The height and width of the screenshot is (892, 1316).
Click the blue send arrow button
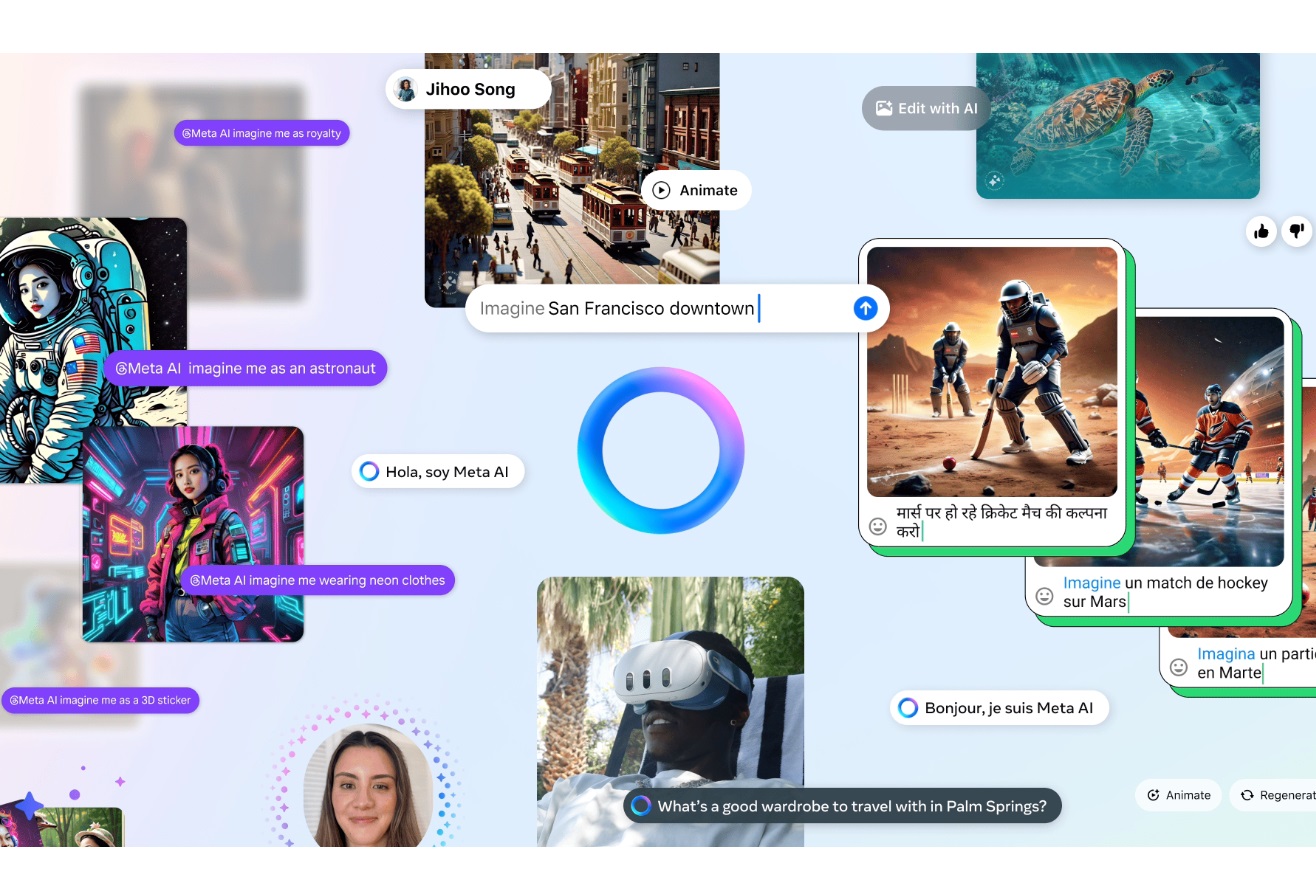(865, 308)
